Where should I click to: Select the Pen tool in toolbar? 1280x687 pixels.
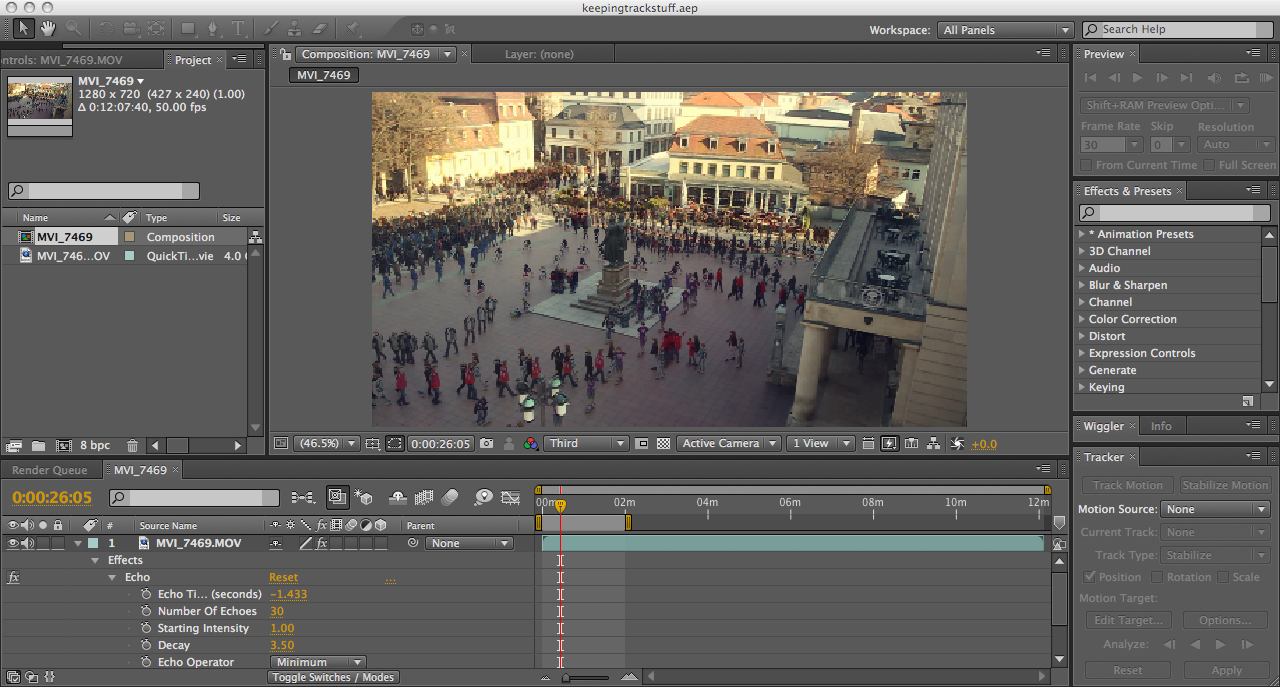(214, 28)
